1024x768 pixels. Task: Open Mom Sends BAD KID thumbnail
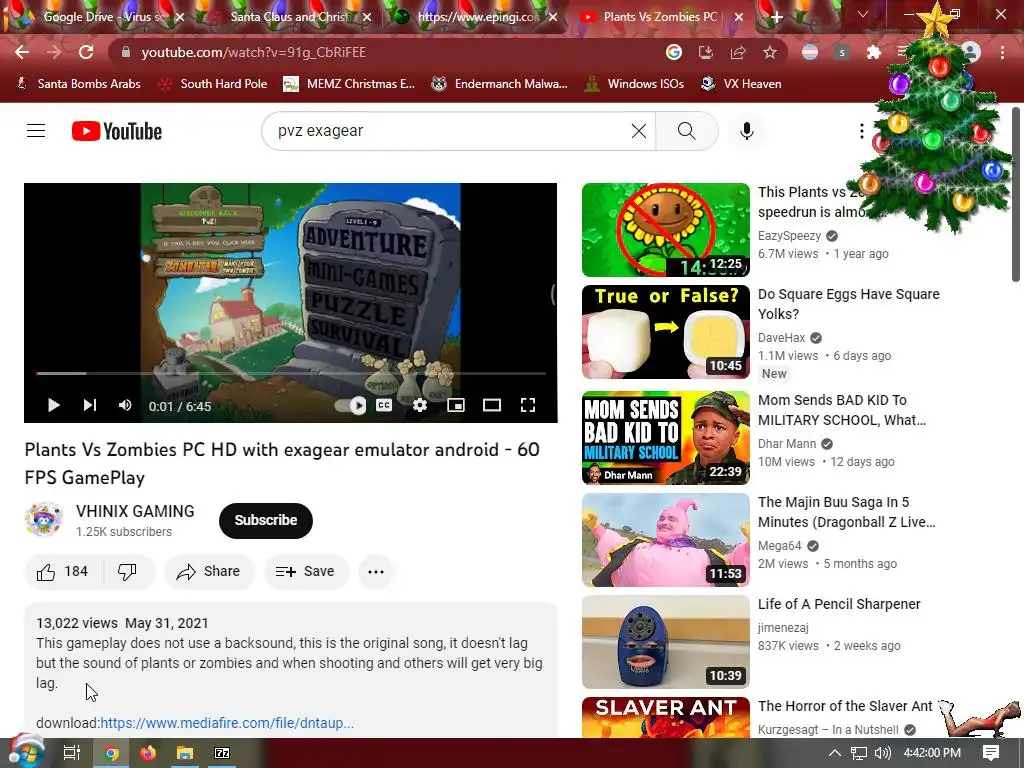point(665,438)
